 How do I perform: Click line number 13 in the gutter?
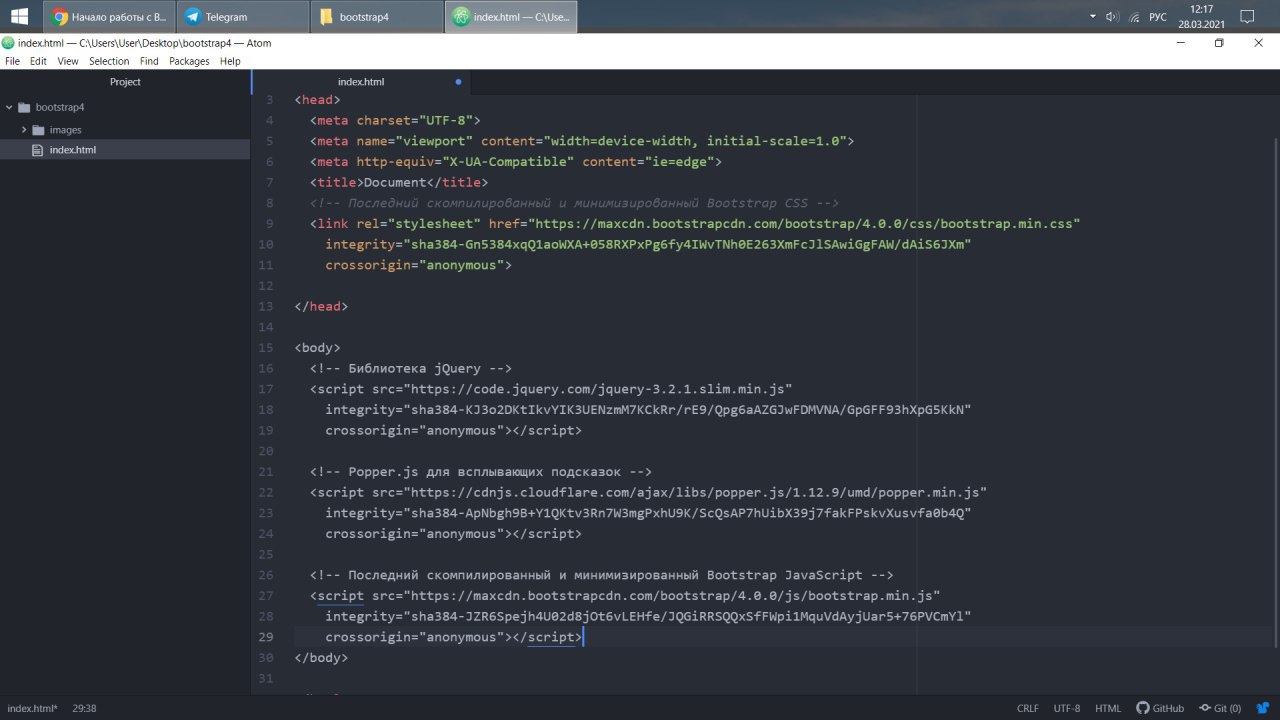pos(265,307)
